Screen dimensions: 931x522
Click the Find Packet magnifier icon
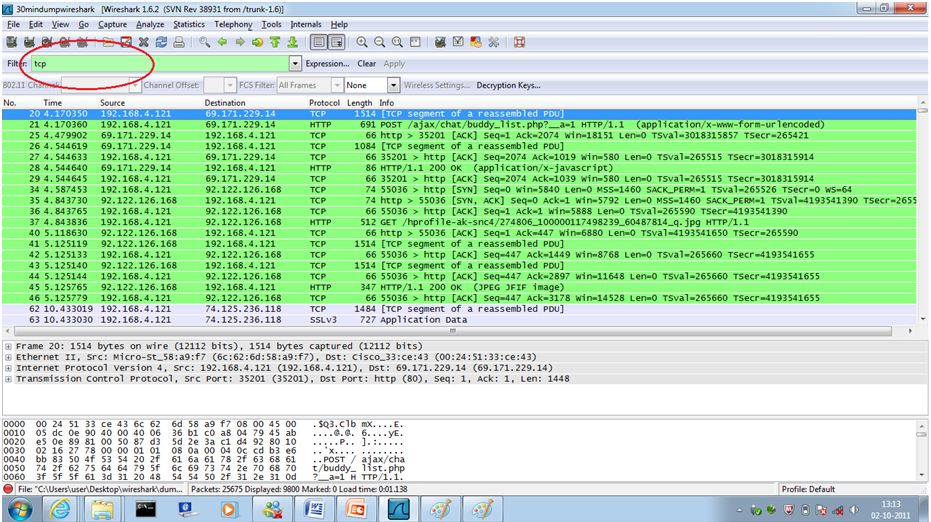click(204, 43)
